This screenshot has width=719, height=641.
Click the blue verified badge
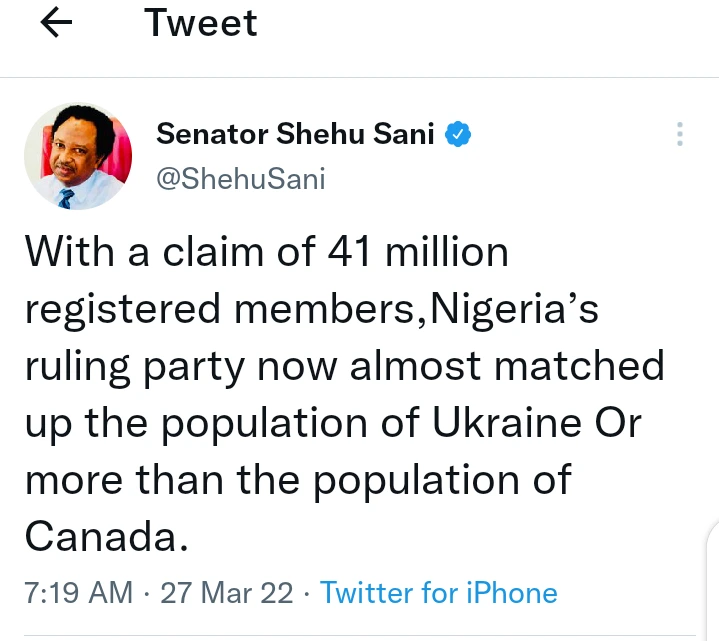(x=458, y=134)
